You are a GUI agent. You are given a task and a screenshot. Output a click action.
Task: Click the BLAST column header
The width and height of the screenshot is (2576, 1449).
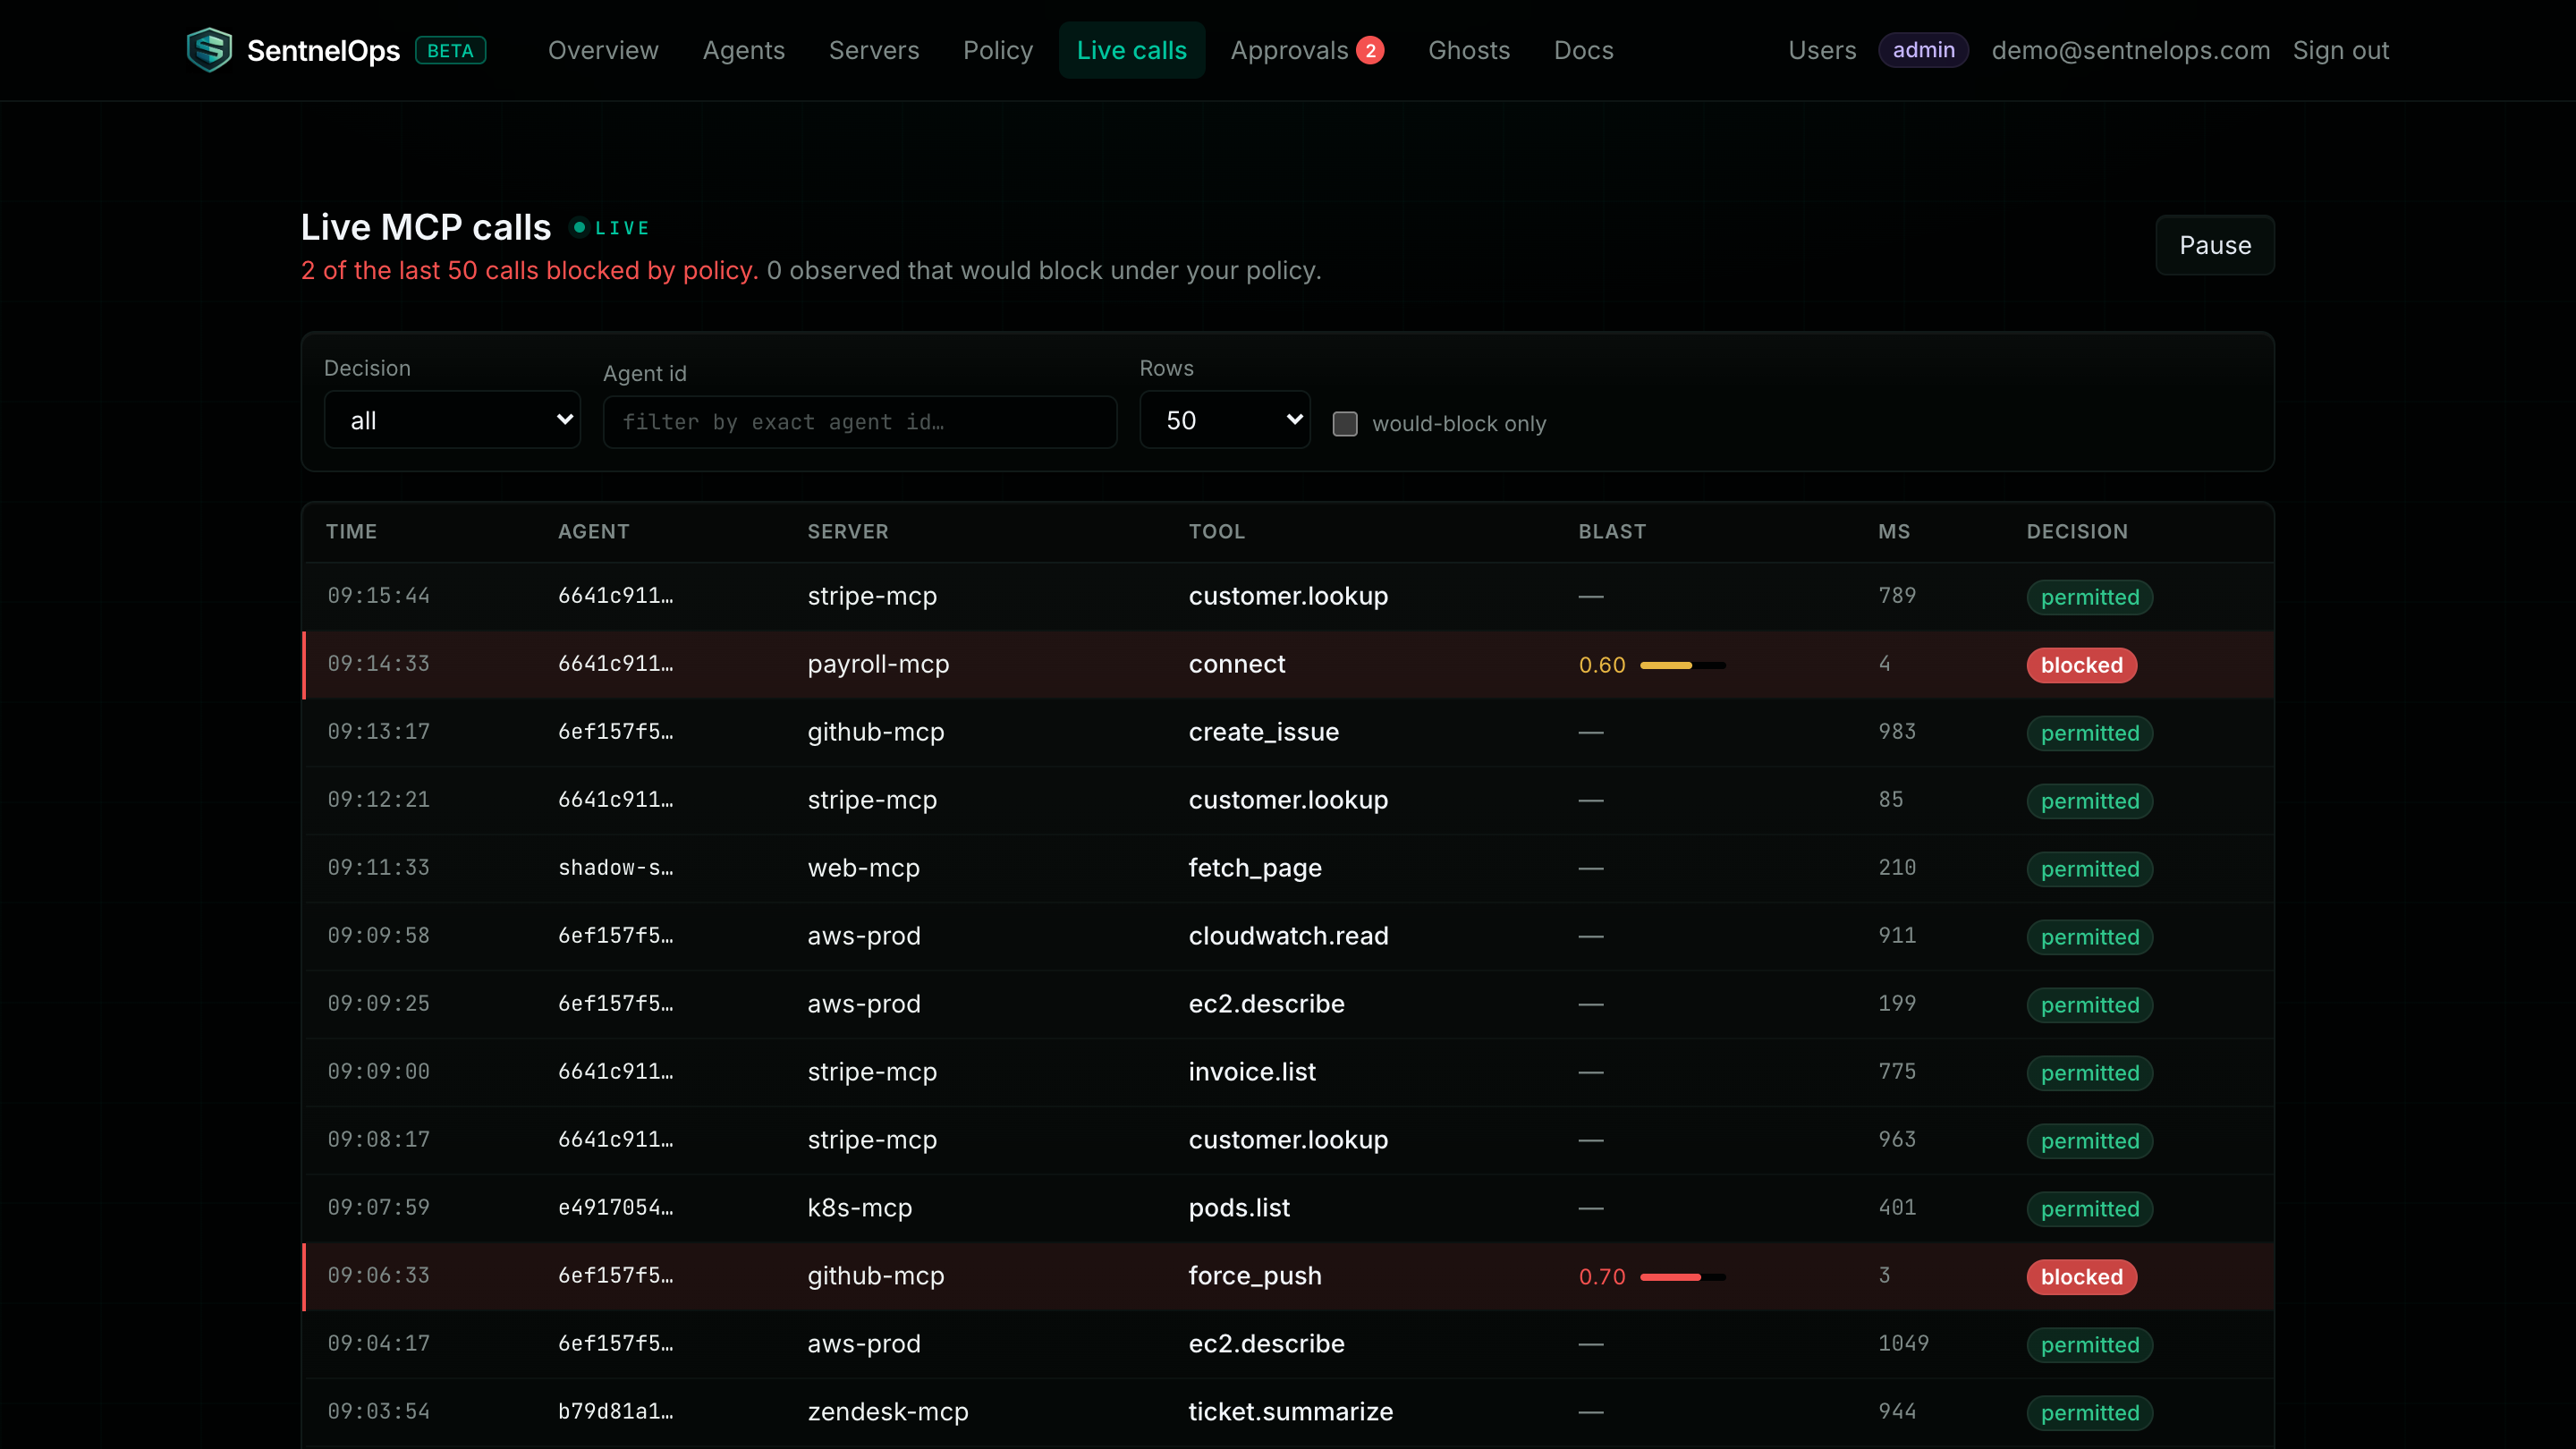coord(1612,532)
